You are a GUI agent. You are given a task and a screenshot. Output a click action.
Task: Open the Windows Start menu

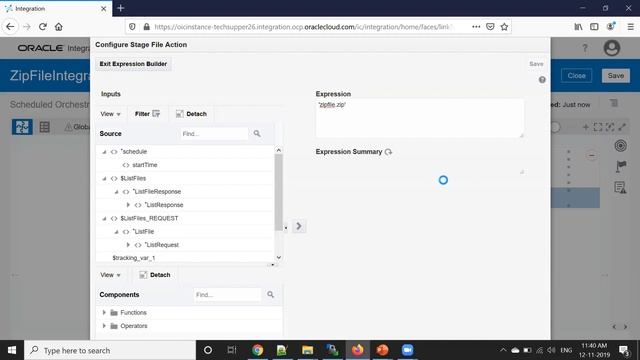tap(12, 350)
